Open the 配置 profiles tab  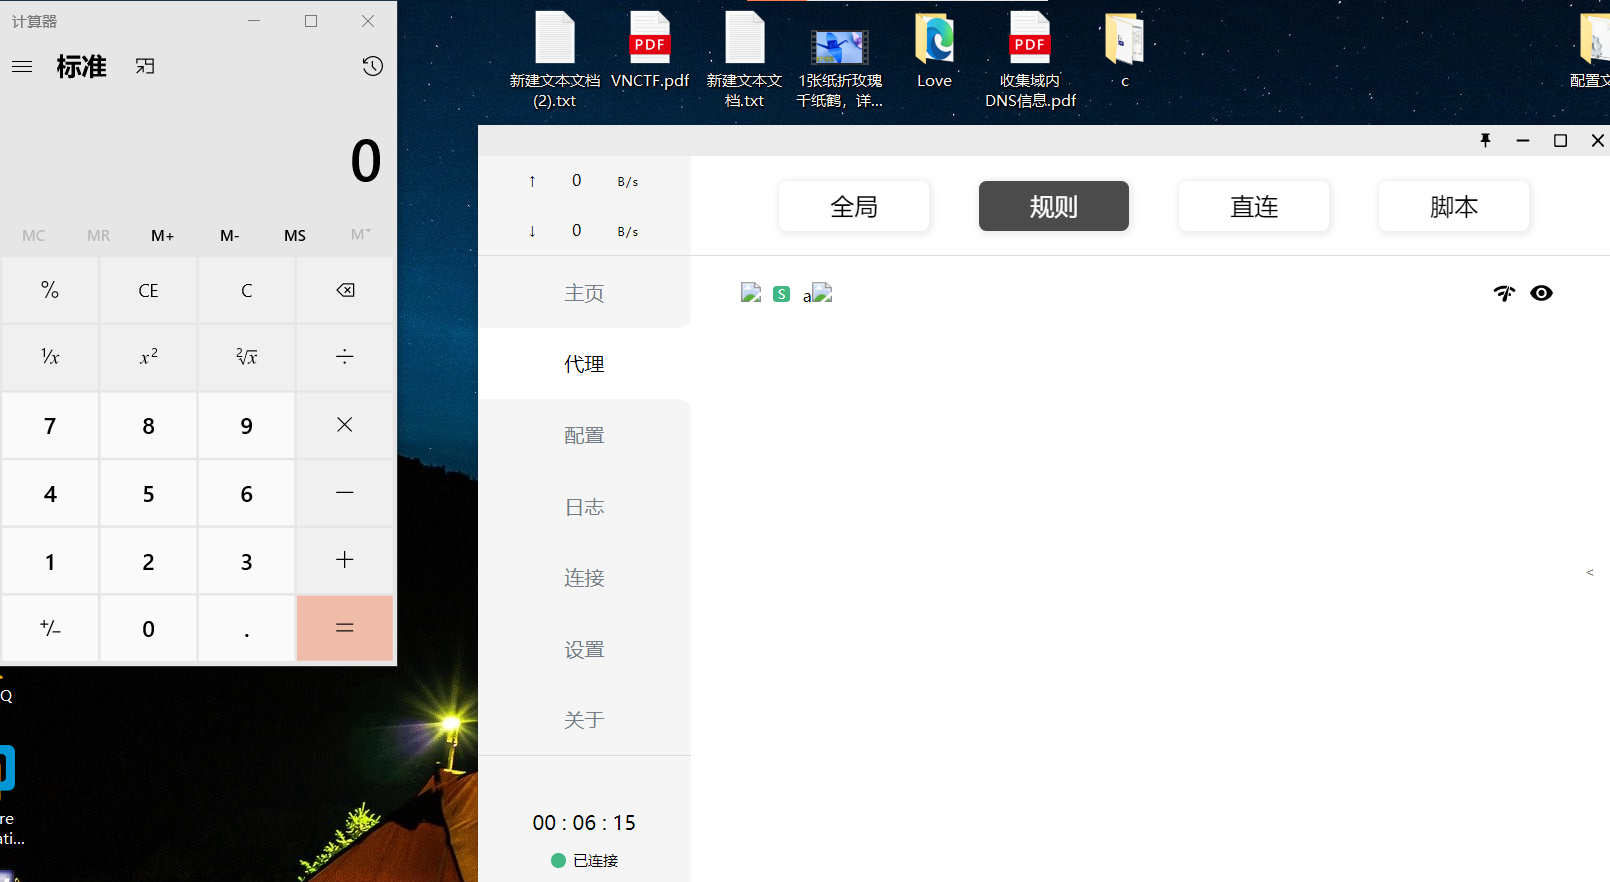(x=584, y=435)
